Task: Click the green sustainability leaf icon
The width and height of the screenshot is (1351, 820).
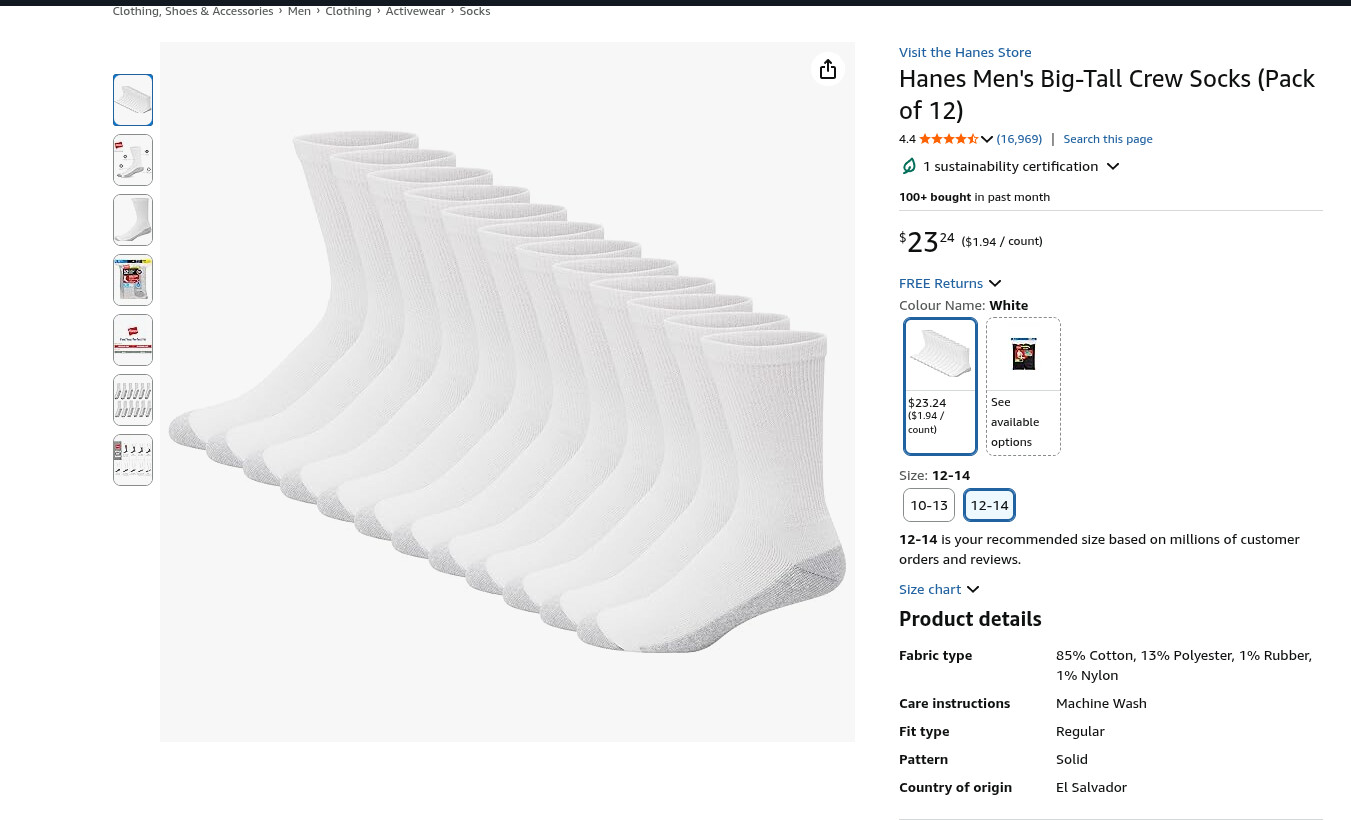Action: point(909,166)
